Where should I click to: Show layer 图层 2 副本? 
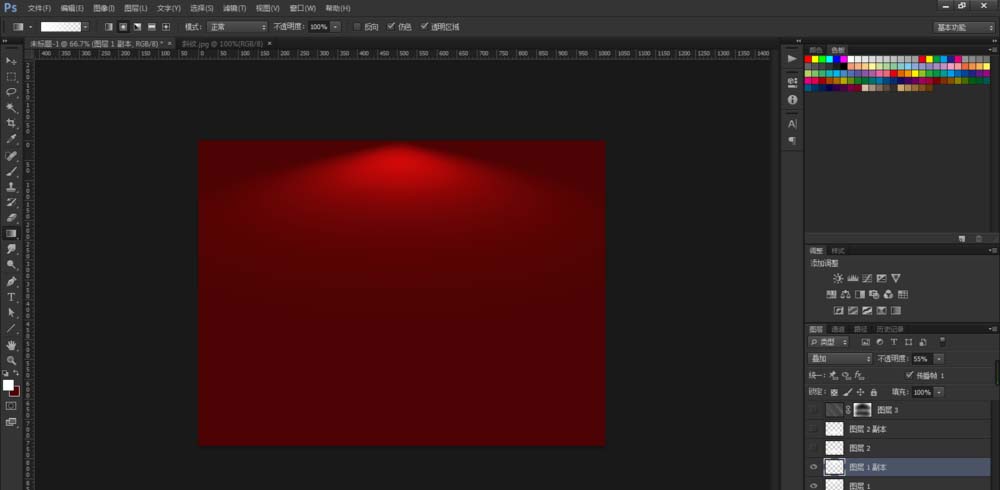click(813, 429)
